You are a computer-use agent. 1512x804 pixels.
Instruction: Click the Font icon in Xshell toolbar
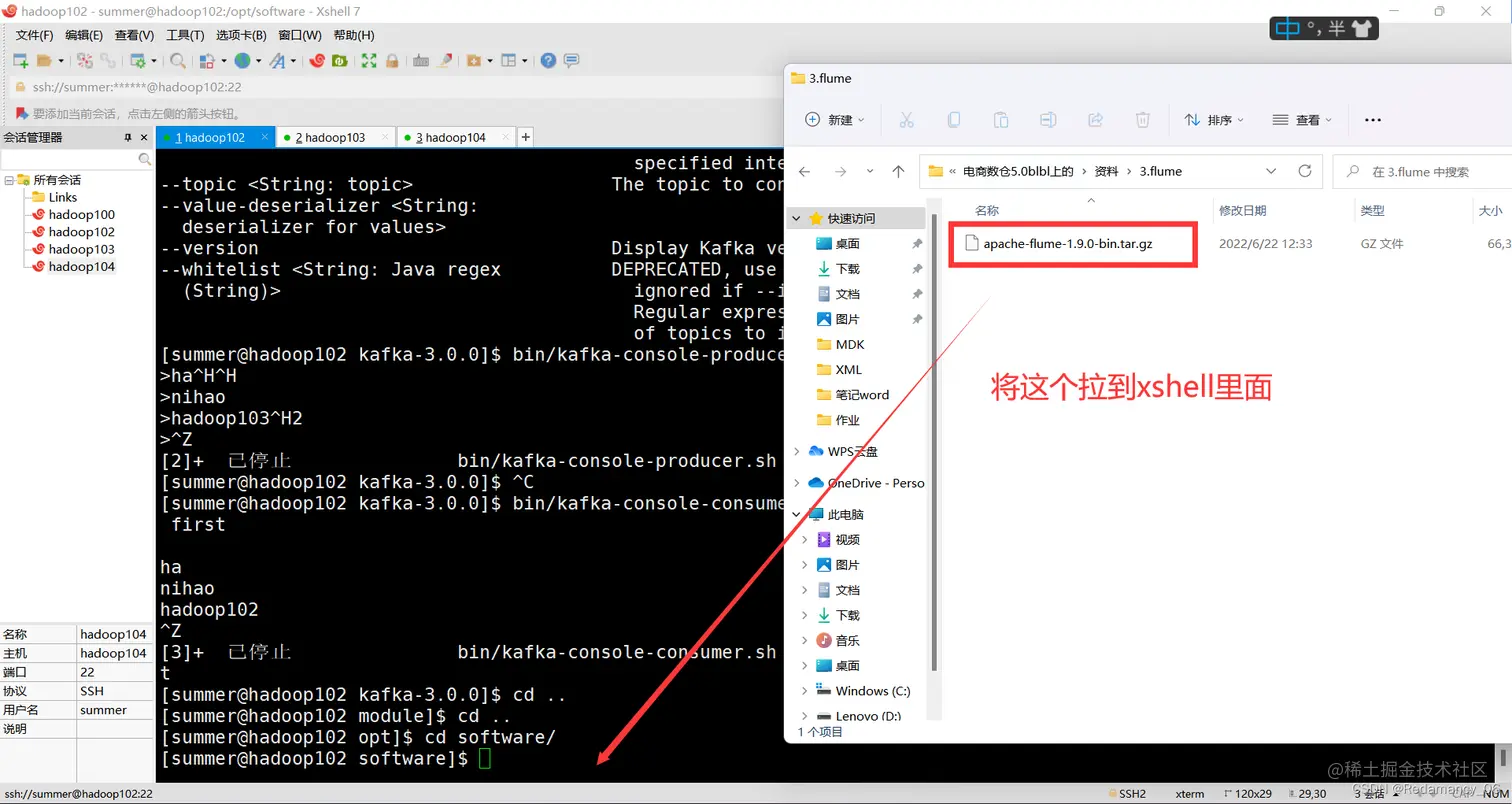click(x=277, y=60)
